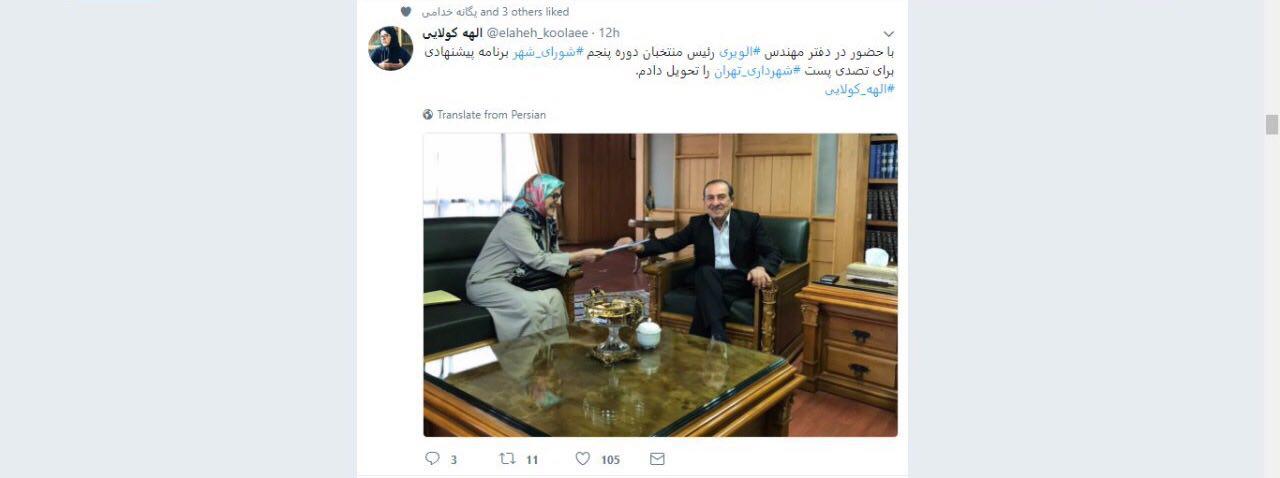The height and width of the screenshot is (478, 1280).
Task: Open the tweet's 12h timestamp
Action: point(609,33)
